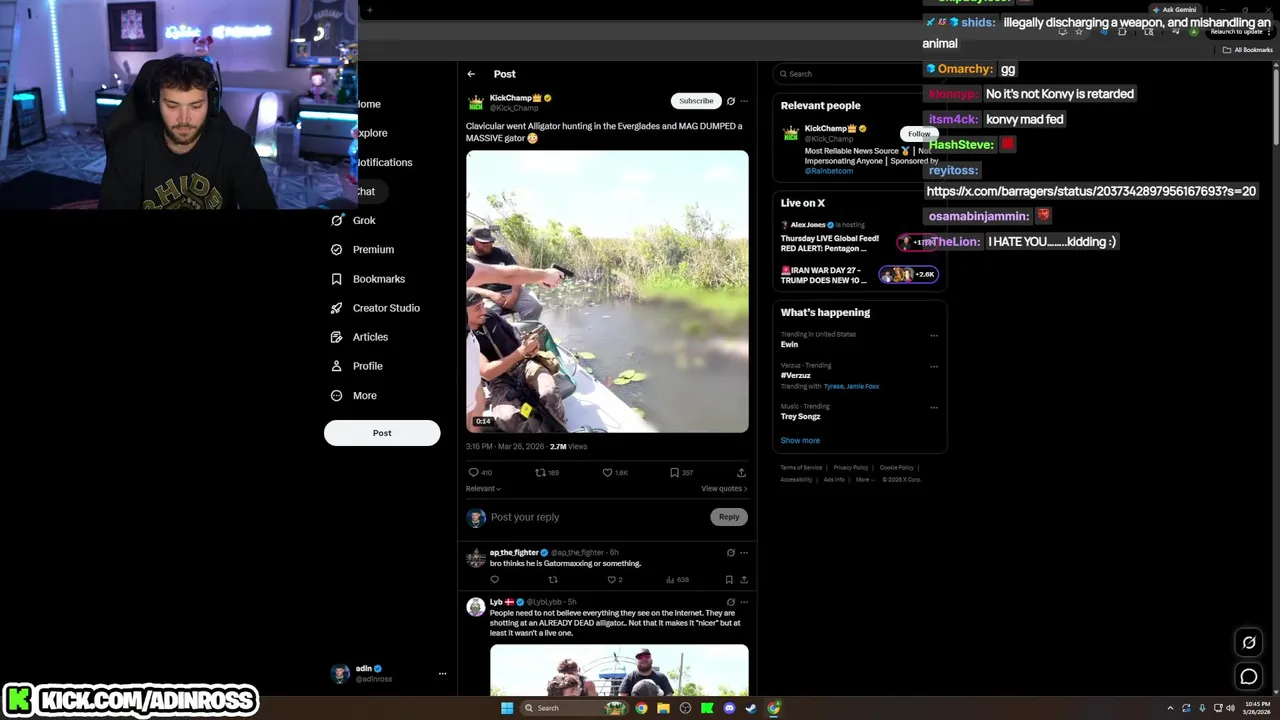Open the Grok floating button at bottom right
The width and height of the screenshot is (1280, 720).
[1249, 643]
